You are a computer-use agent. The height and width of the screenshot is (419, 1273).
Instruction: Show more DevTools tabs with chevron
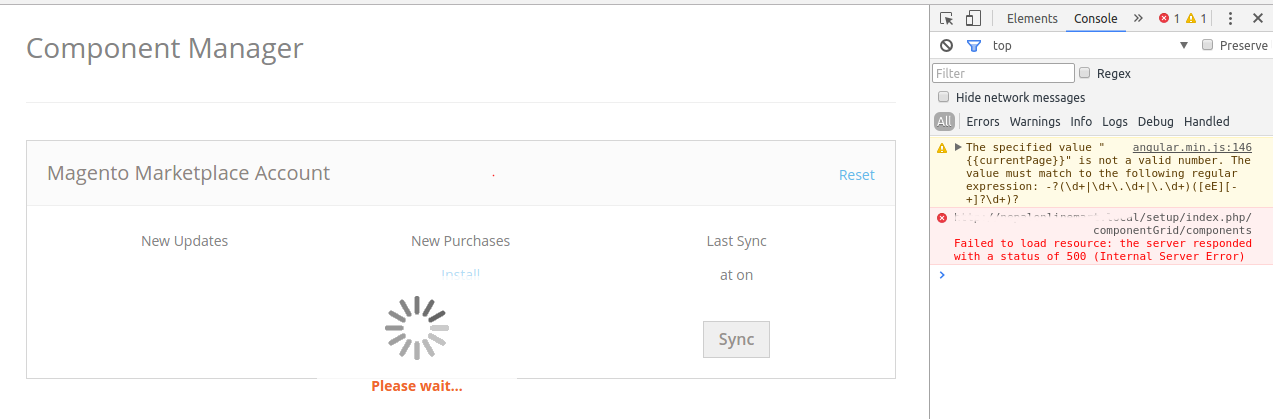click(1138, 18)
